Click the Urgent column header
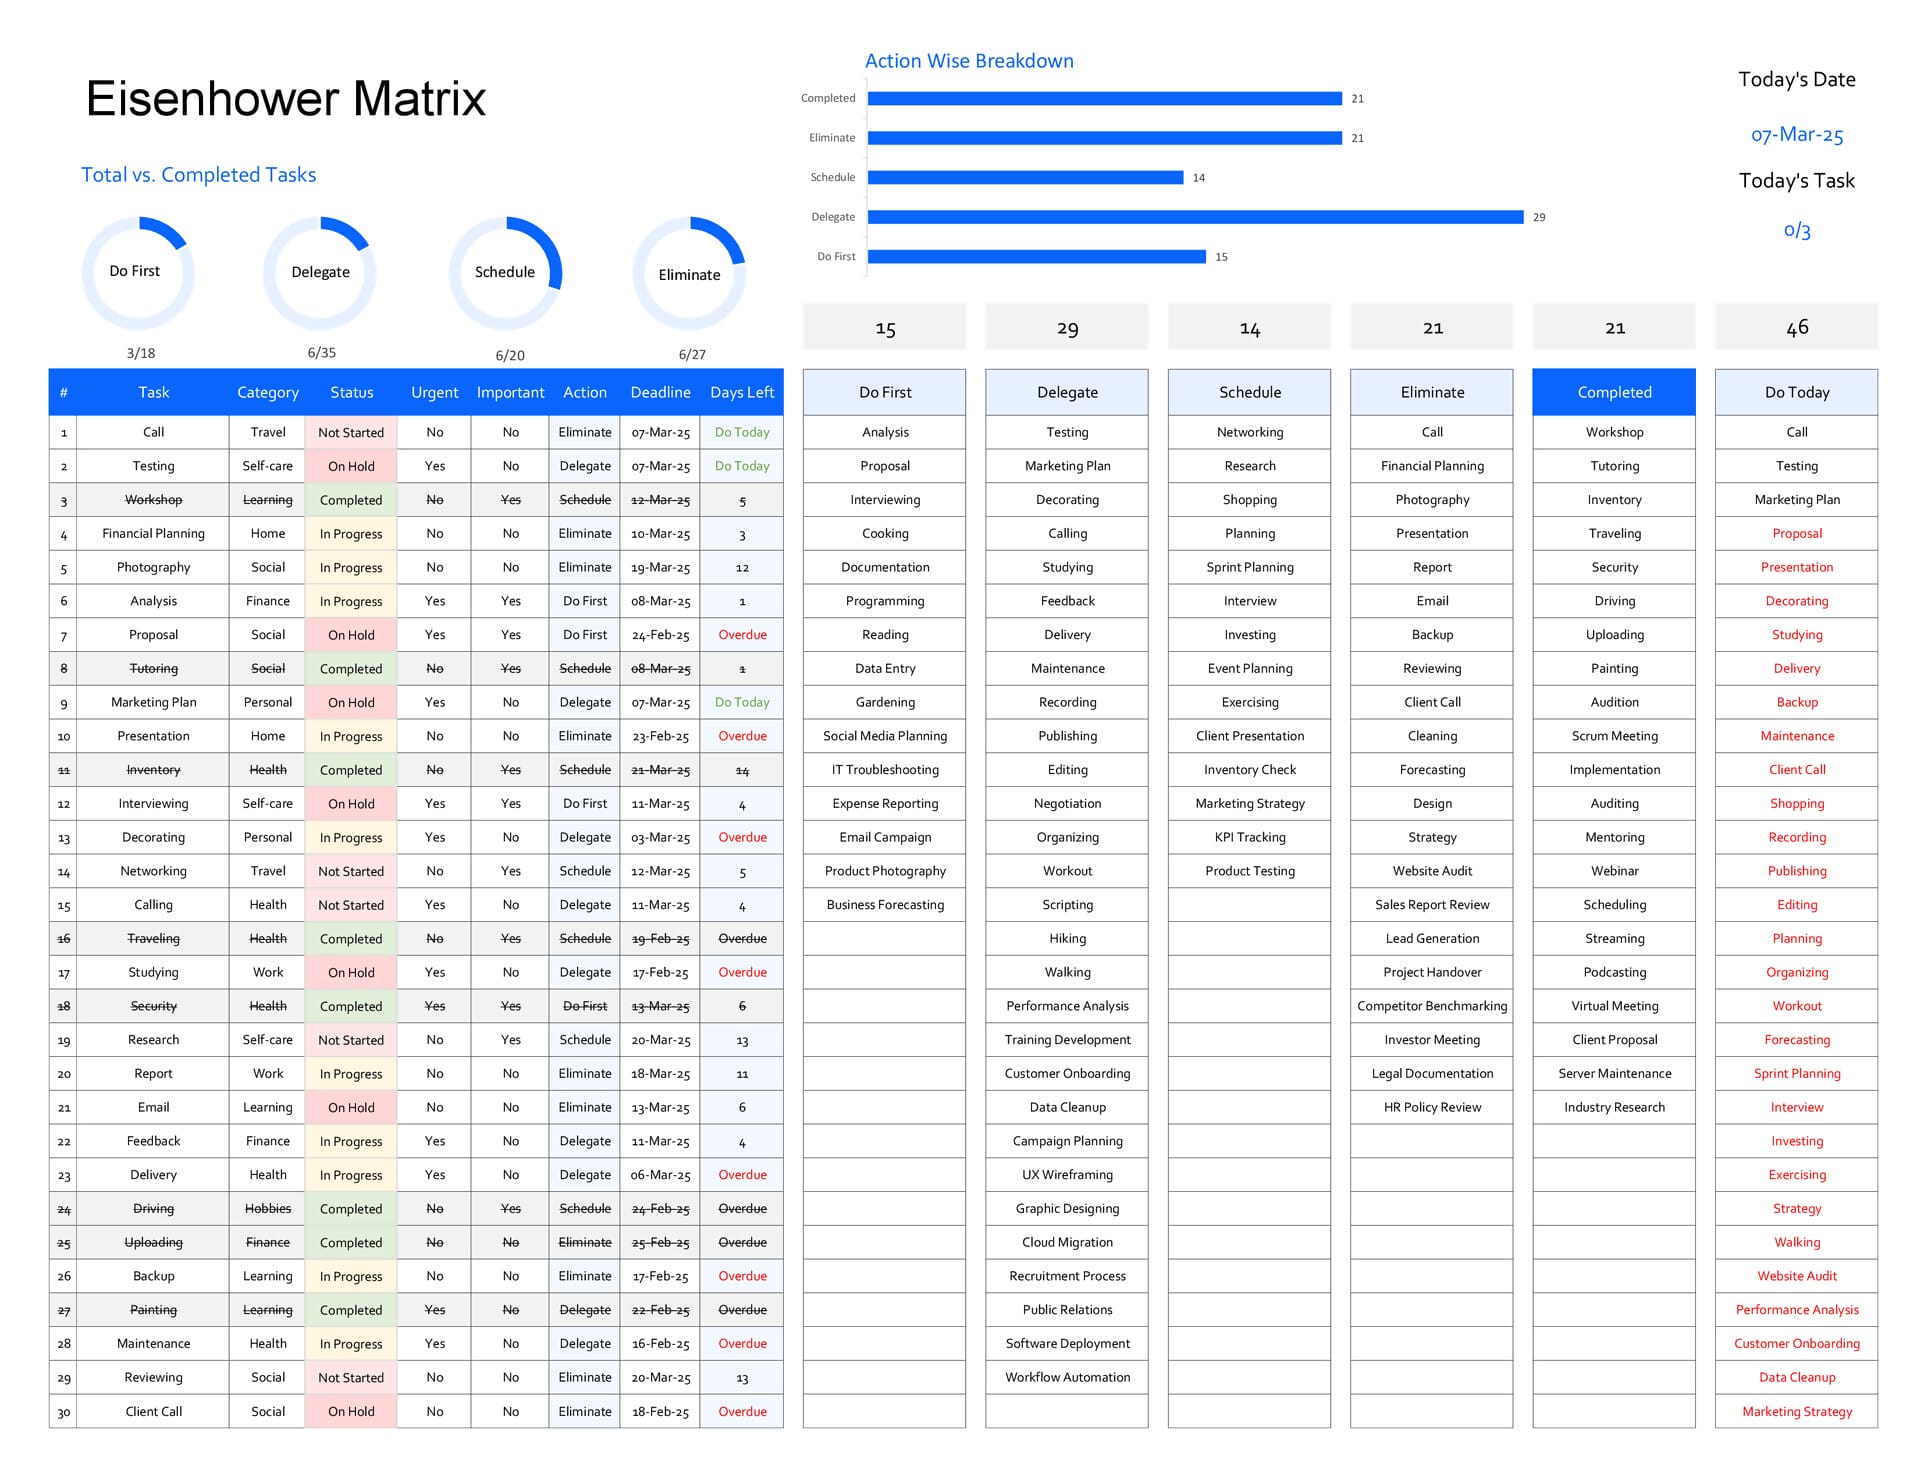 point(434,391)
